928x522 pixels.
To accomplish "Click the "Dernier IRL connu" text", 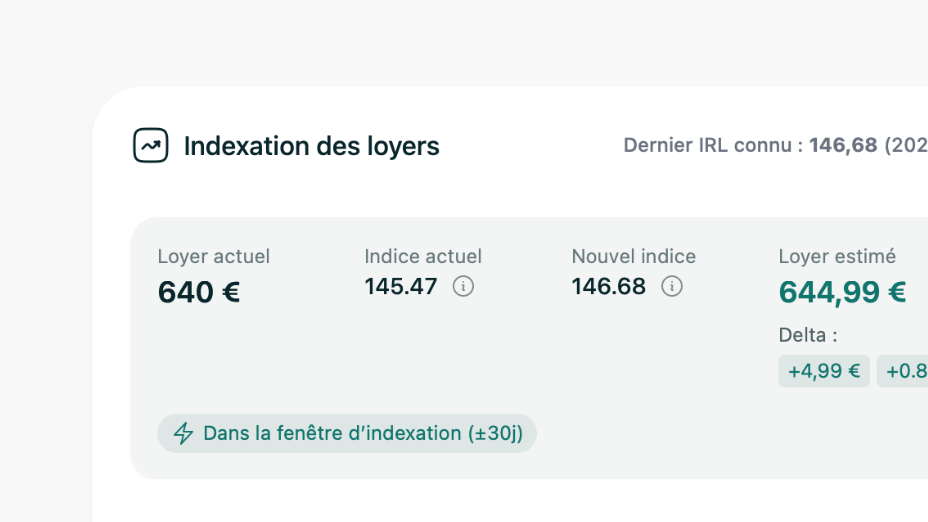I will click(713, 146).
